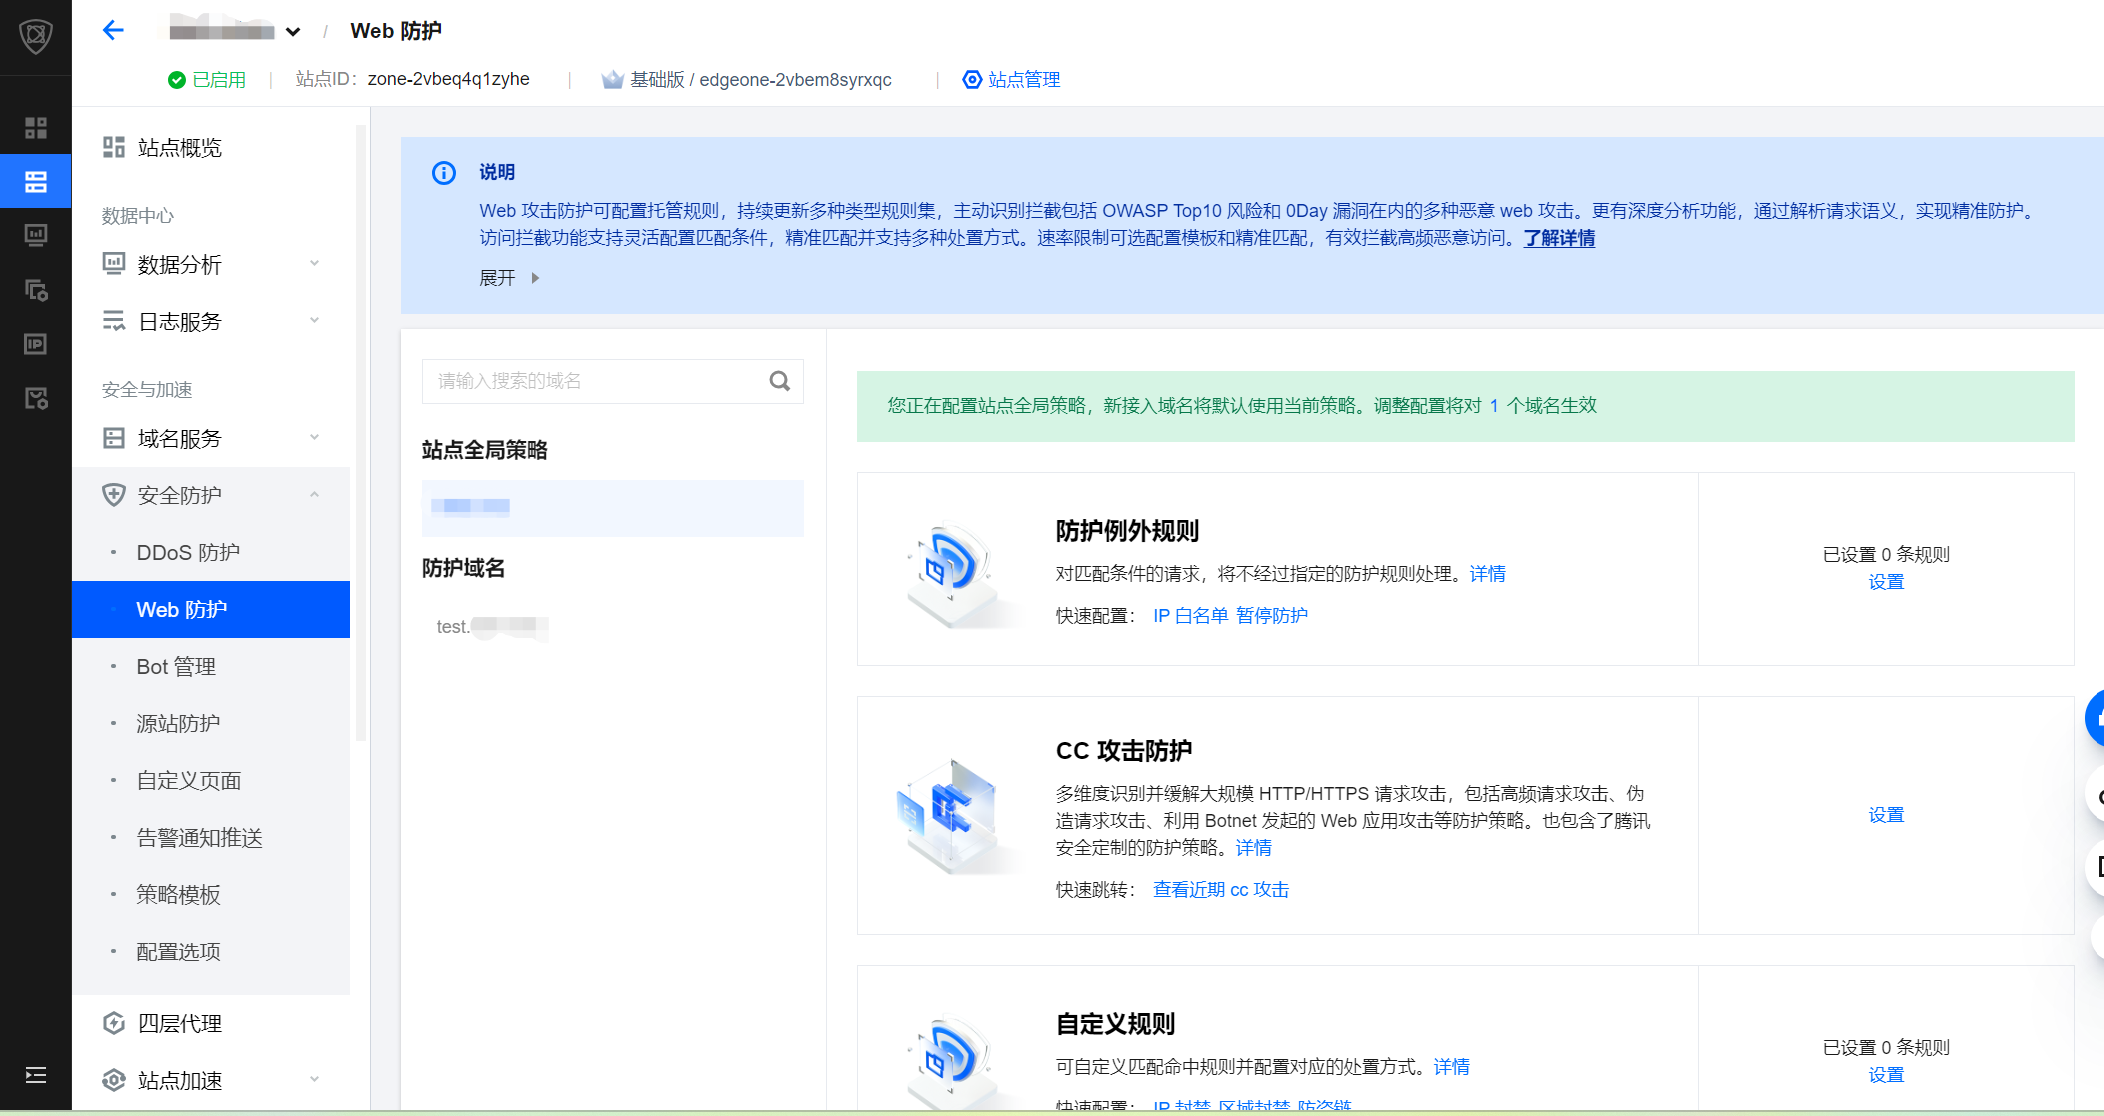Click the crown plan icon
The width and height of the screenshot is (2104, 1116).
(x=612, y=80)
